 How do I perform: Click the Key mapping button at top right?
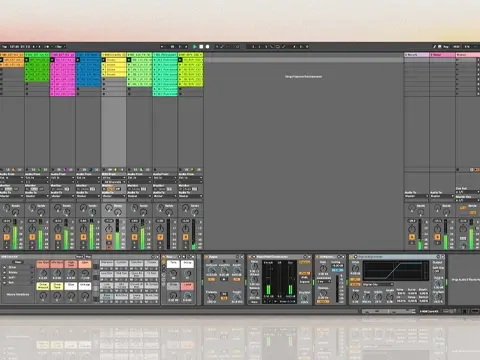[446, 47]
